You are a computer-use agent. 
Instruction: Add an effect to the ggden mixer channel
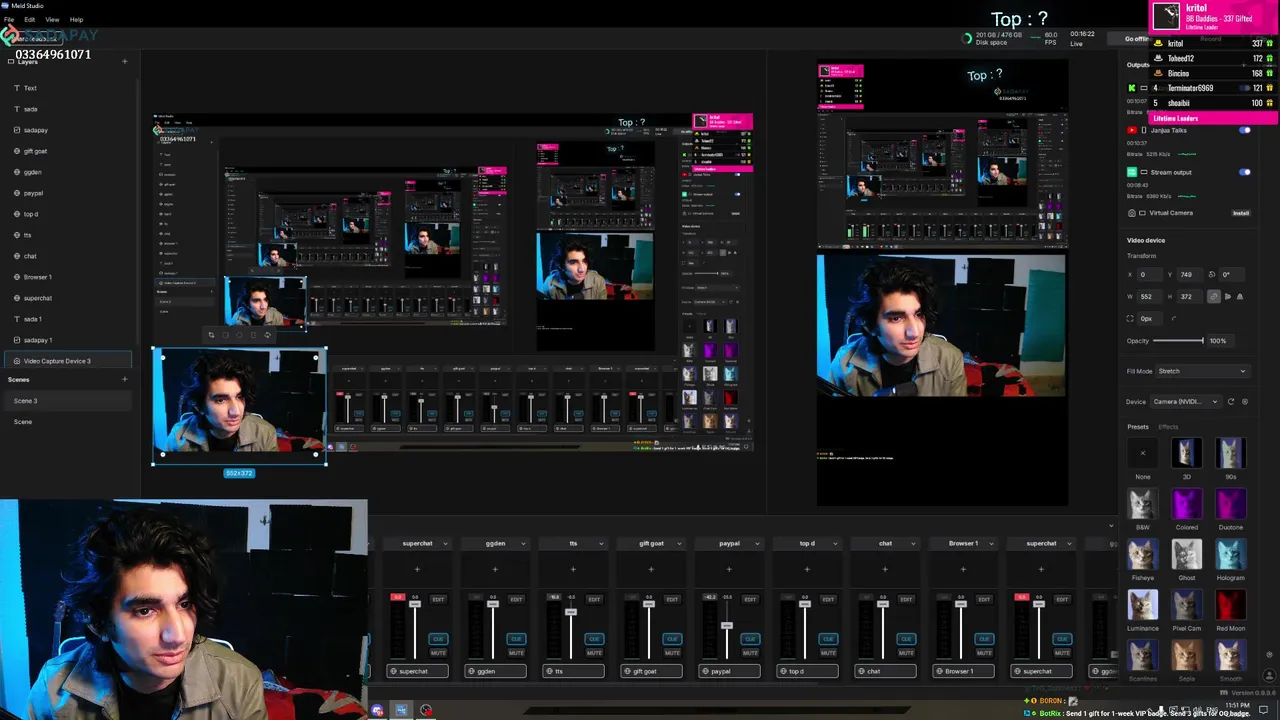click(495, 570)
